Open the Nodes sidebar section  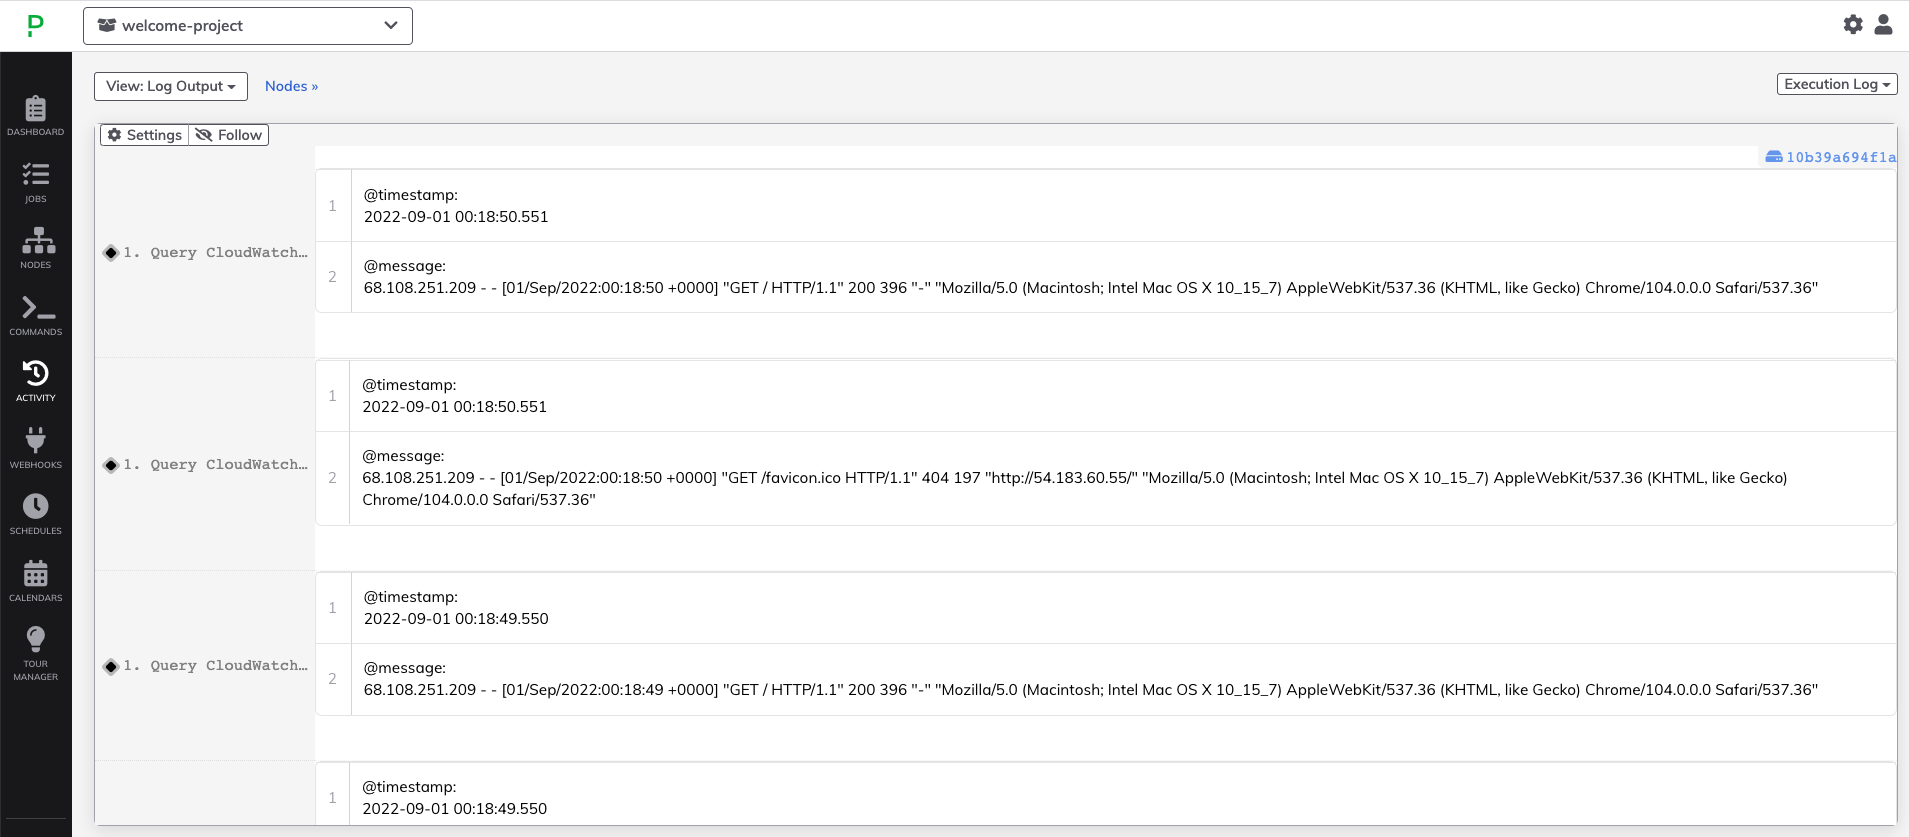[x=36, y=248]
